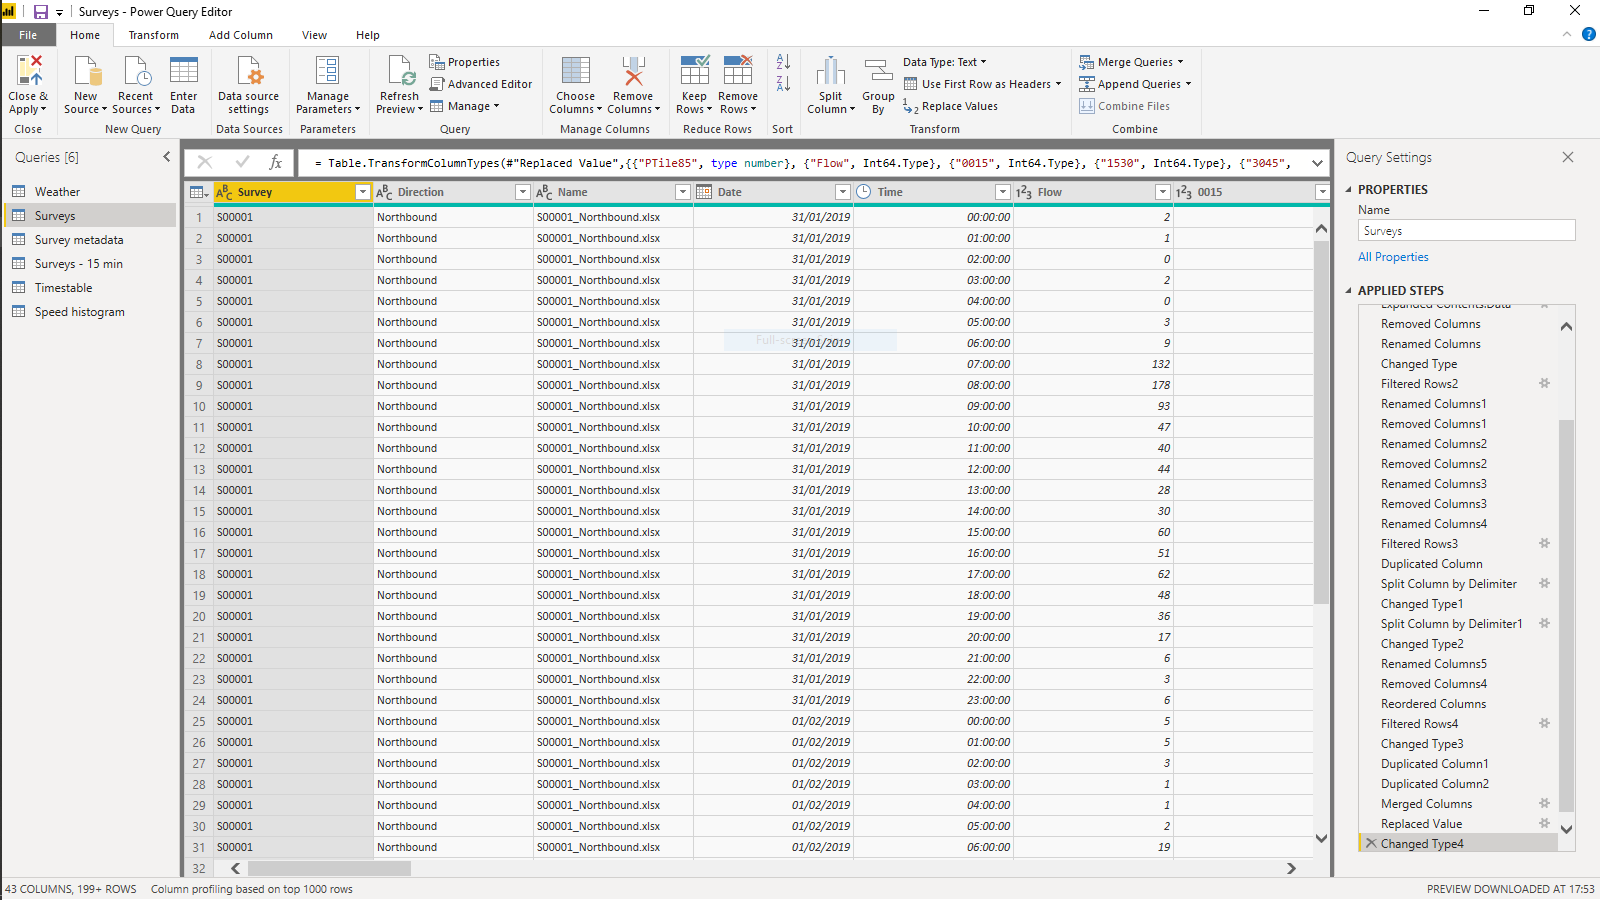
Task: Open Recent Sources icon
Action: 136,71
